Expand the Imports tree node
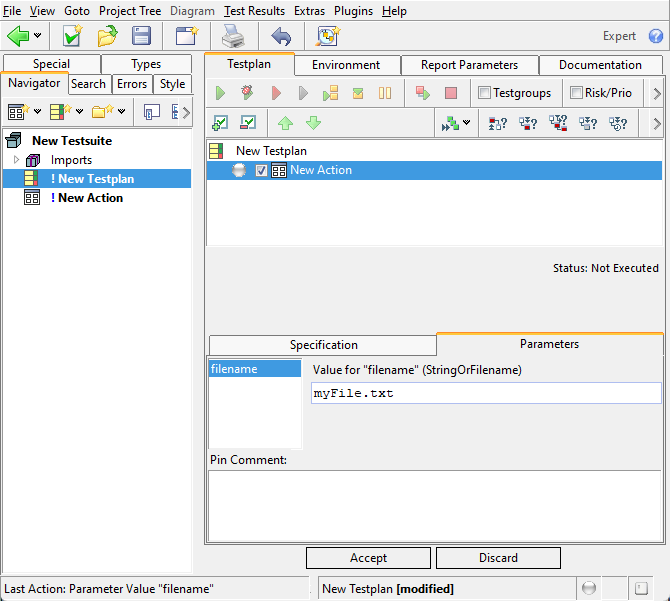670x601 pixels. click(16, 160)
